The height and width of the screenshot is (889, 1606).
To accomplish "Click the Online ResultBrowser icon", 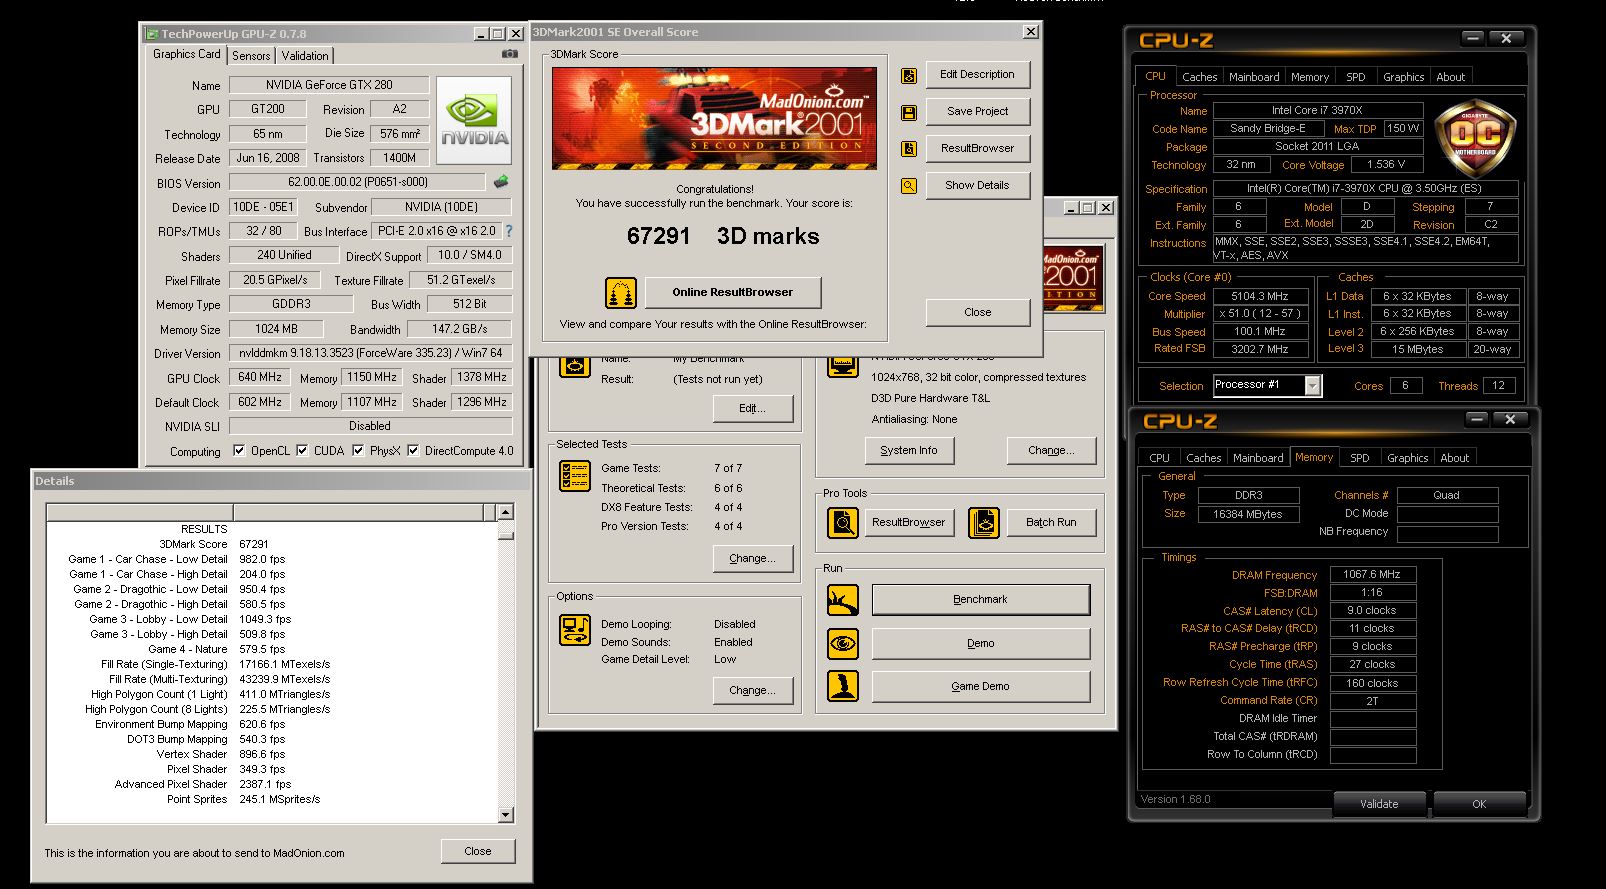I will coord(621,292).
